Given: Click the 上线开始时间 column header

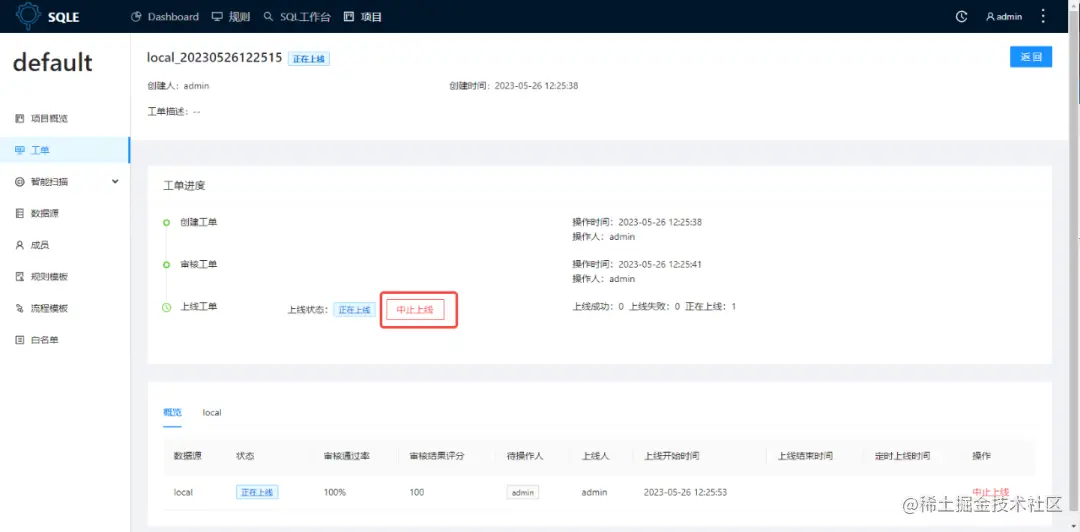Looking at the screenshot, I should tap(672, 456).
